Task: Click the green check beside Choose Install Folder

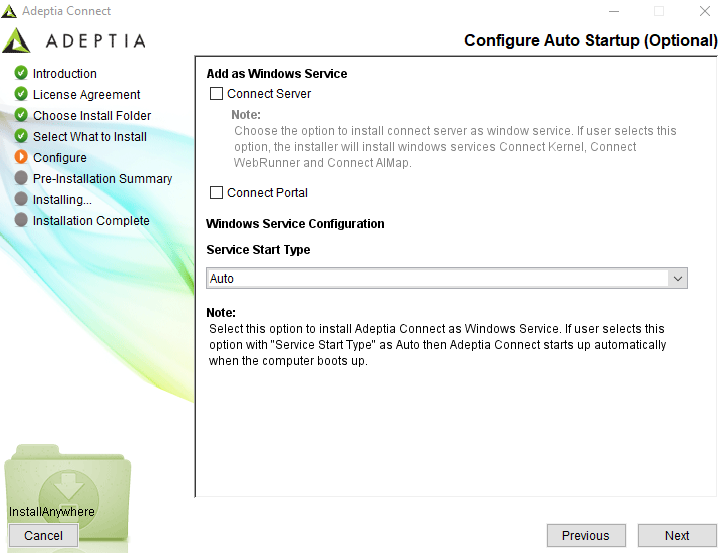Action: coord(21,114)
